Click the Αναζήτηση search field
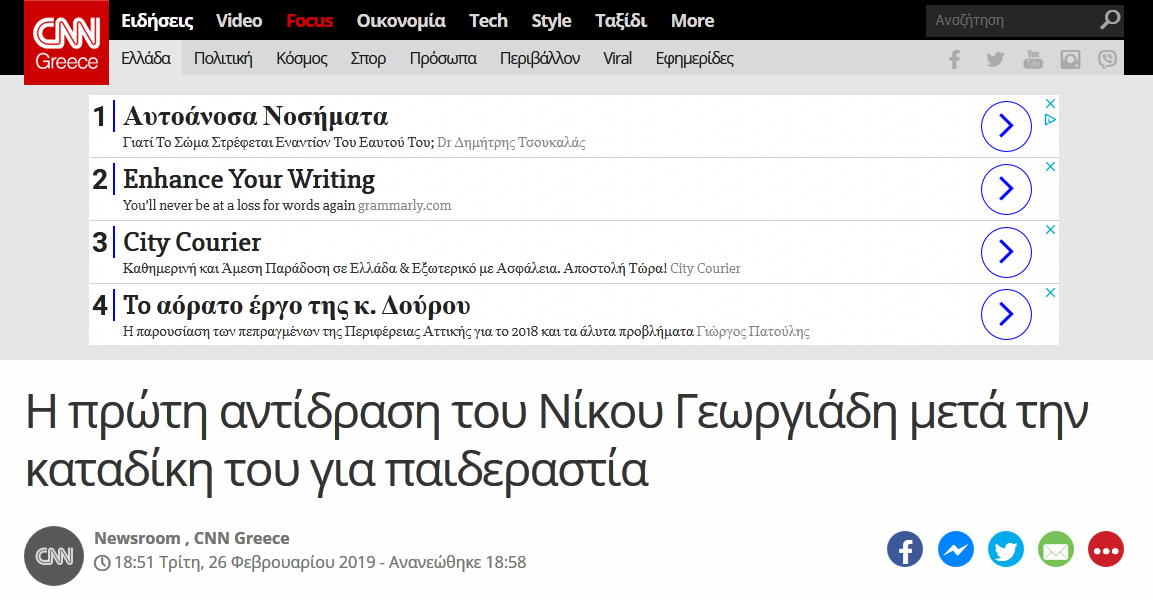Viewport: 1153px width, 600px height. coord(1015,20)
